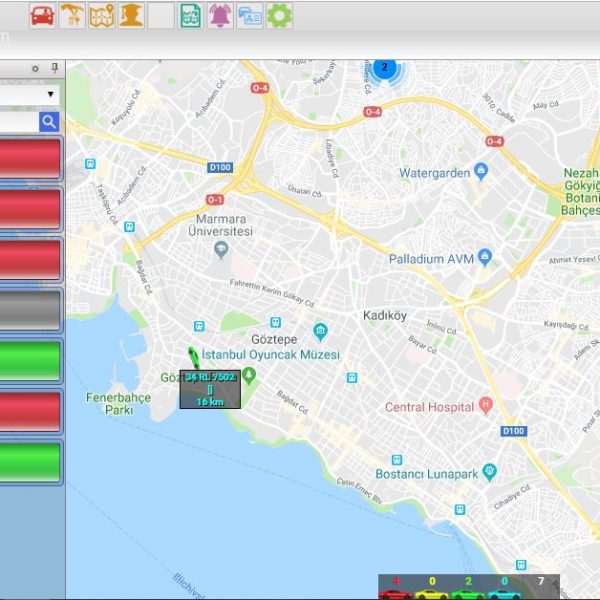
Task: Open the map with location pin tool
Action: [x=101, y=16]
